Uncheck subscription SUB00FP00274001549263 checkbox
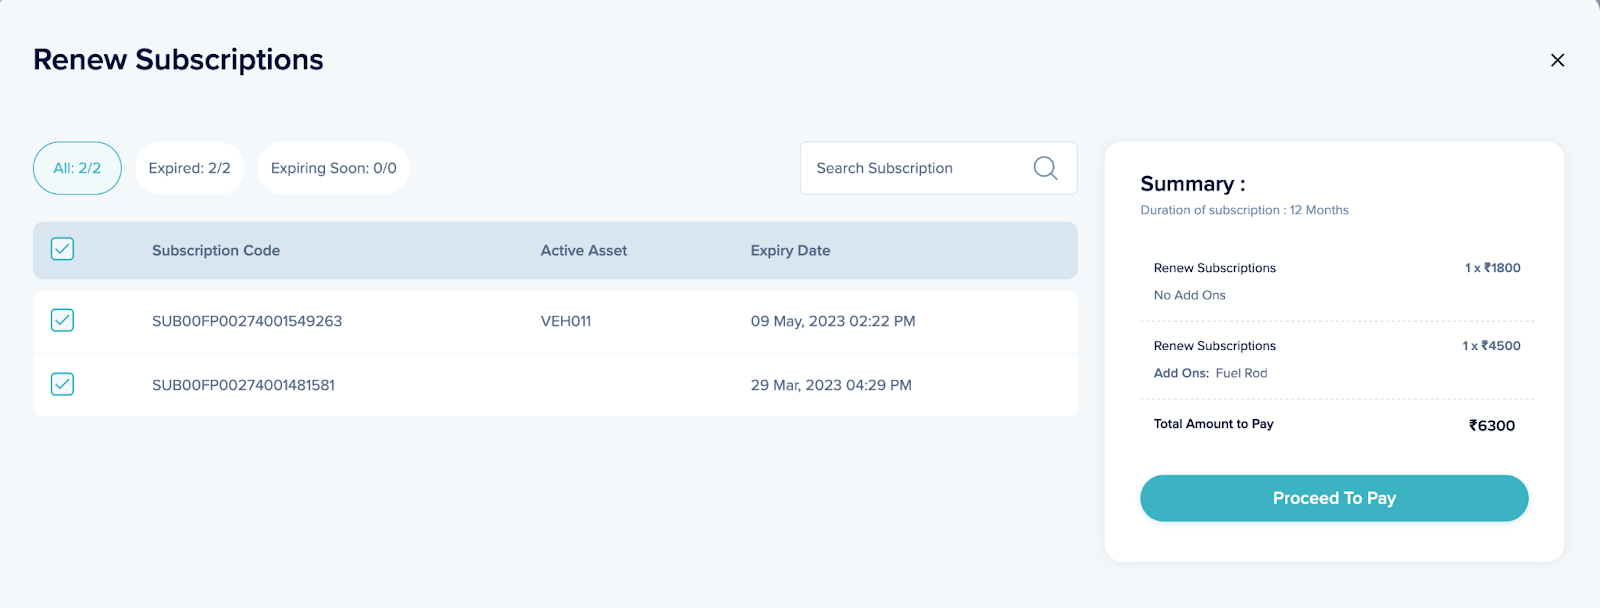The width and height of the screenshot is (1600, 608). (62, 320)
